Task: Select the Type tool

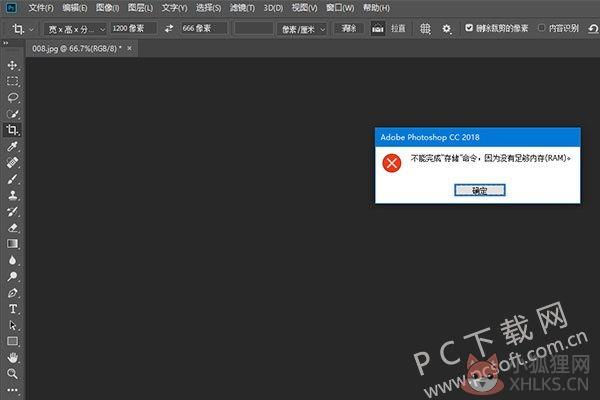Action: (12, 309)
